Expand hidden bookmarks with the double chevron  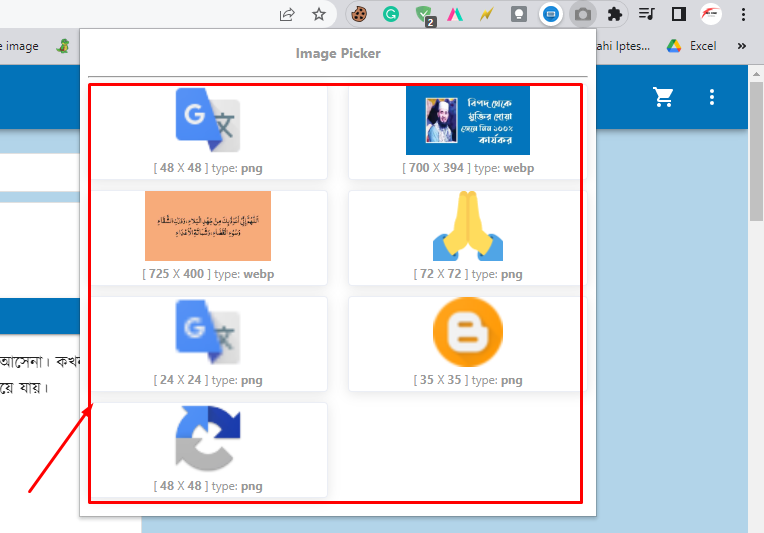(742, 46)
